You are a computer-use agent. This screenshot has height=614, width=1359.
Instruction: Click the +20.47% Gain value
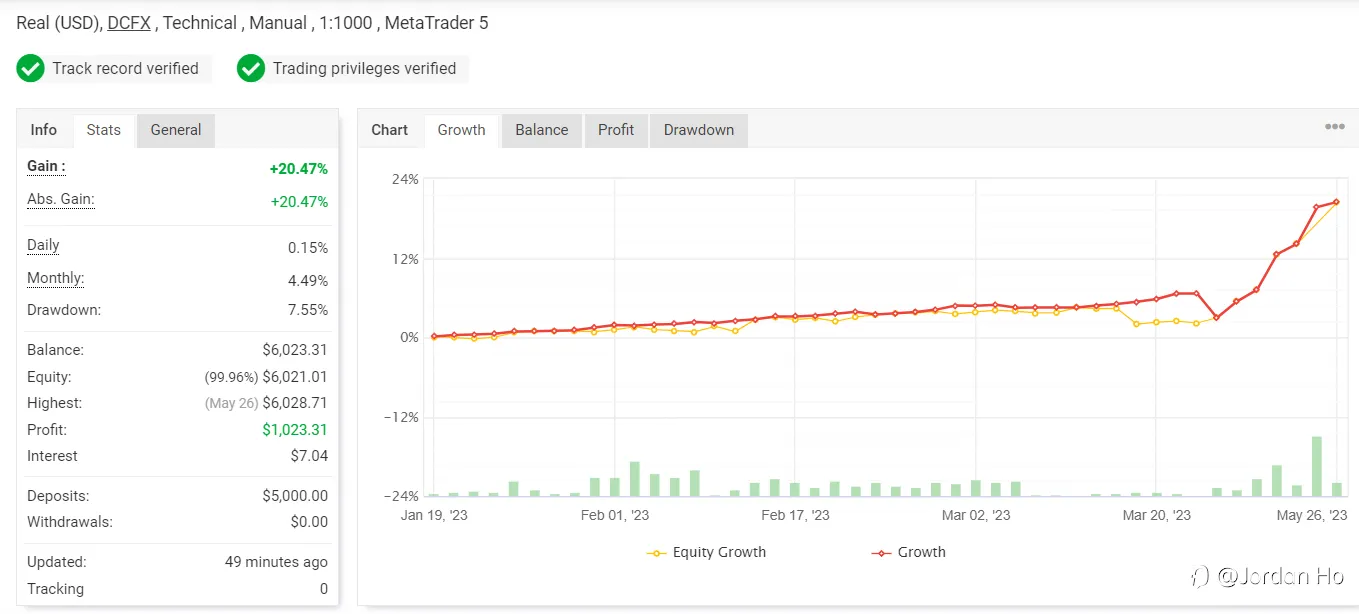coord(298,169)
